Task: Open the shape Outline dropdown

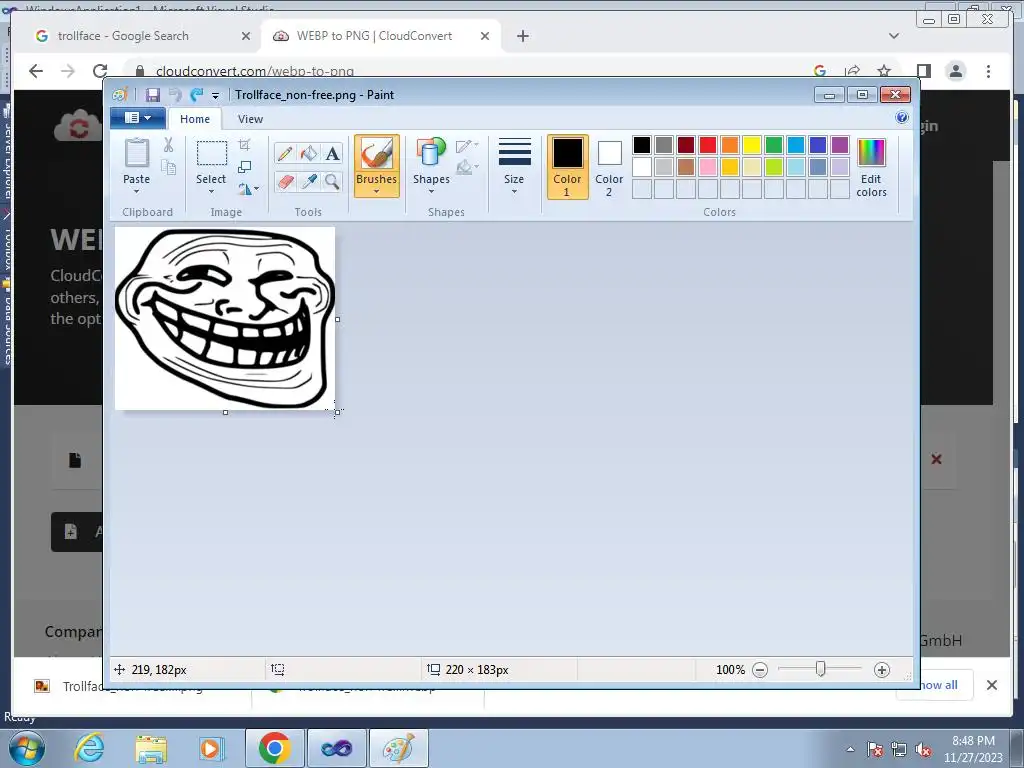Action: pyautogui.click(x=467, y=146)
